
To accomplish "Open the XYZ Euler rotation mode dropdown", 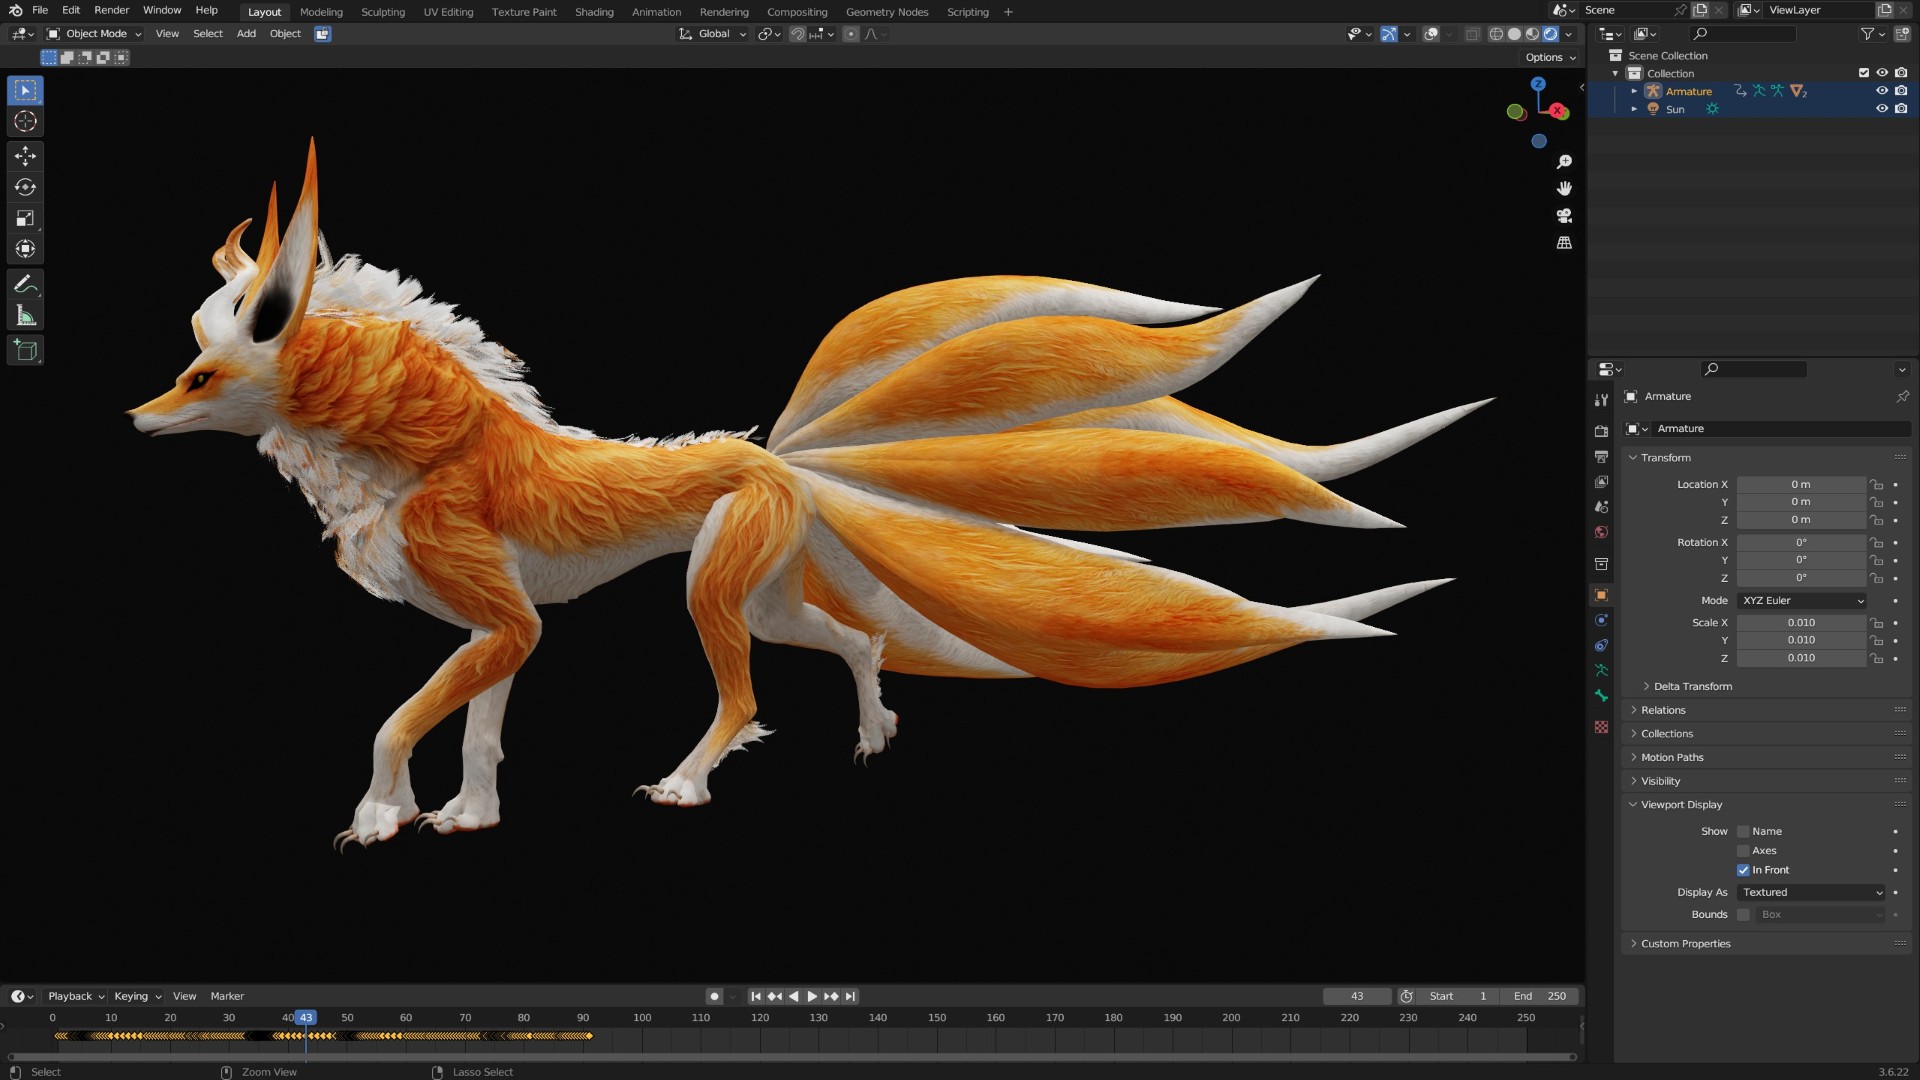I will [x=1802, y=601].
